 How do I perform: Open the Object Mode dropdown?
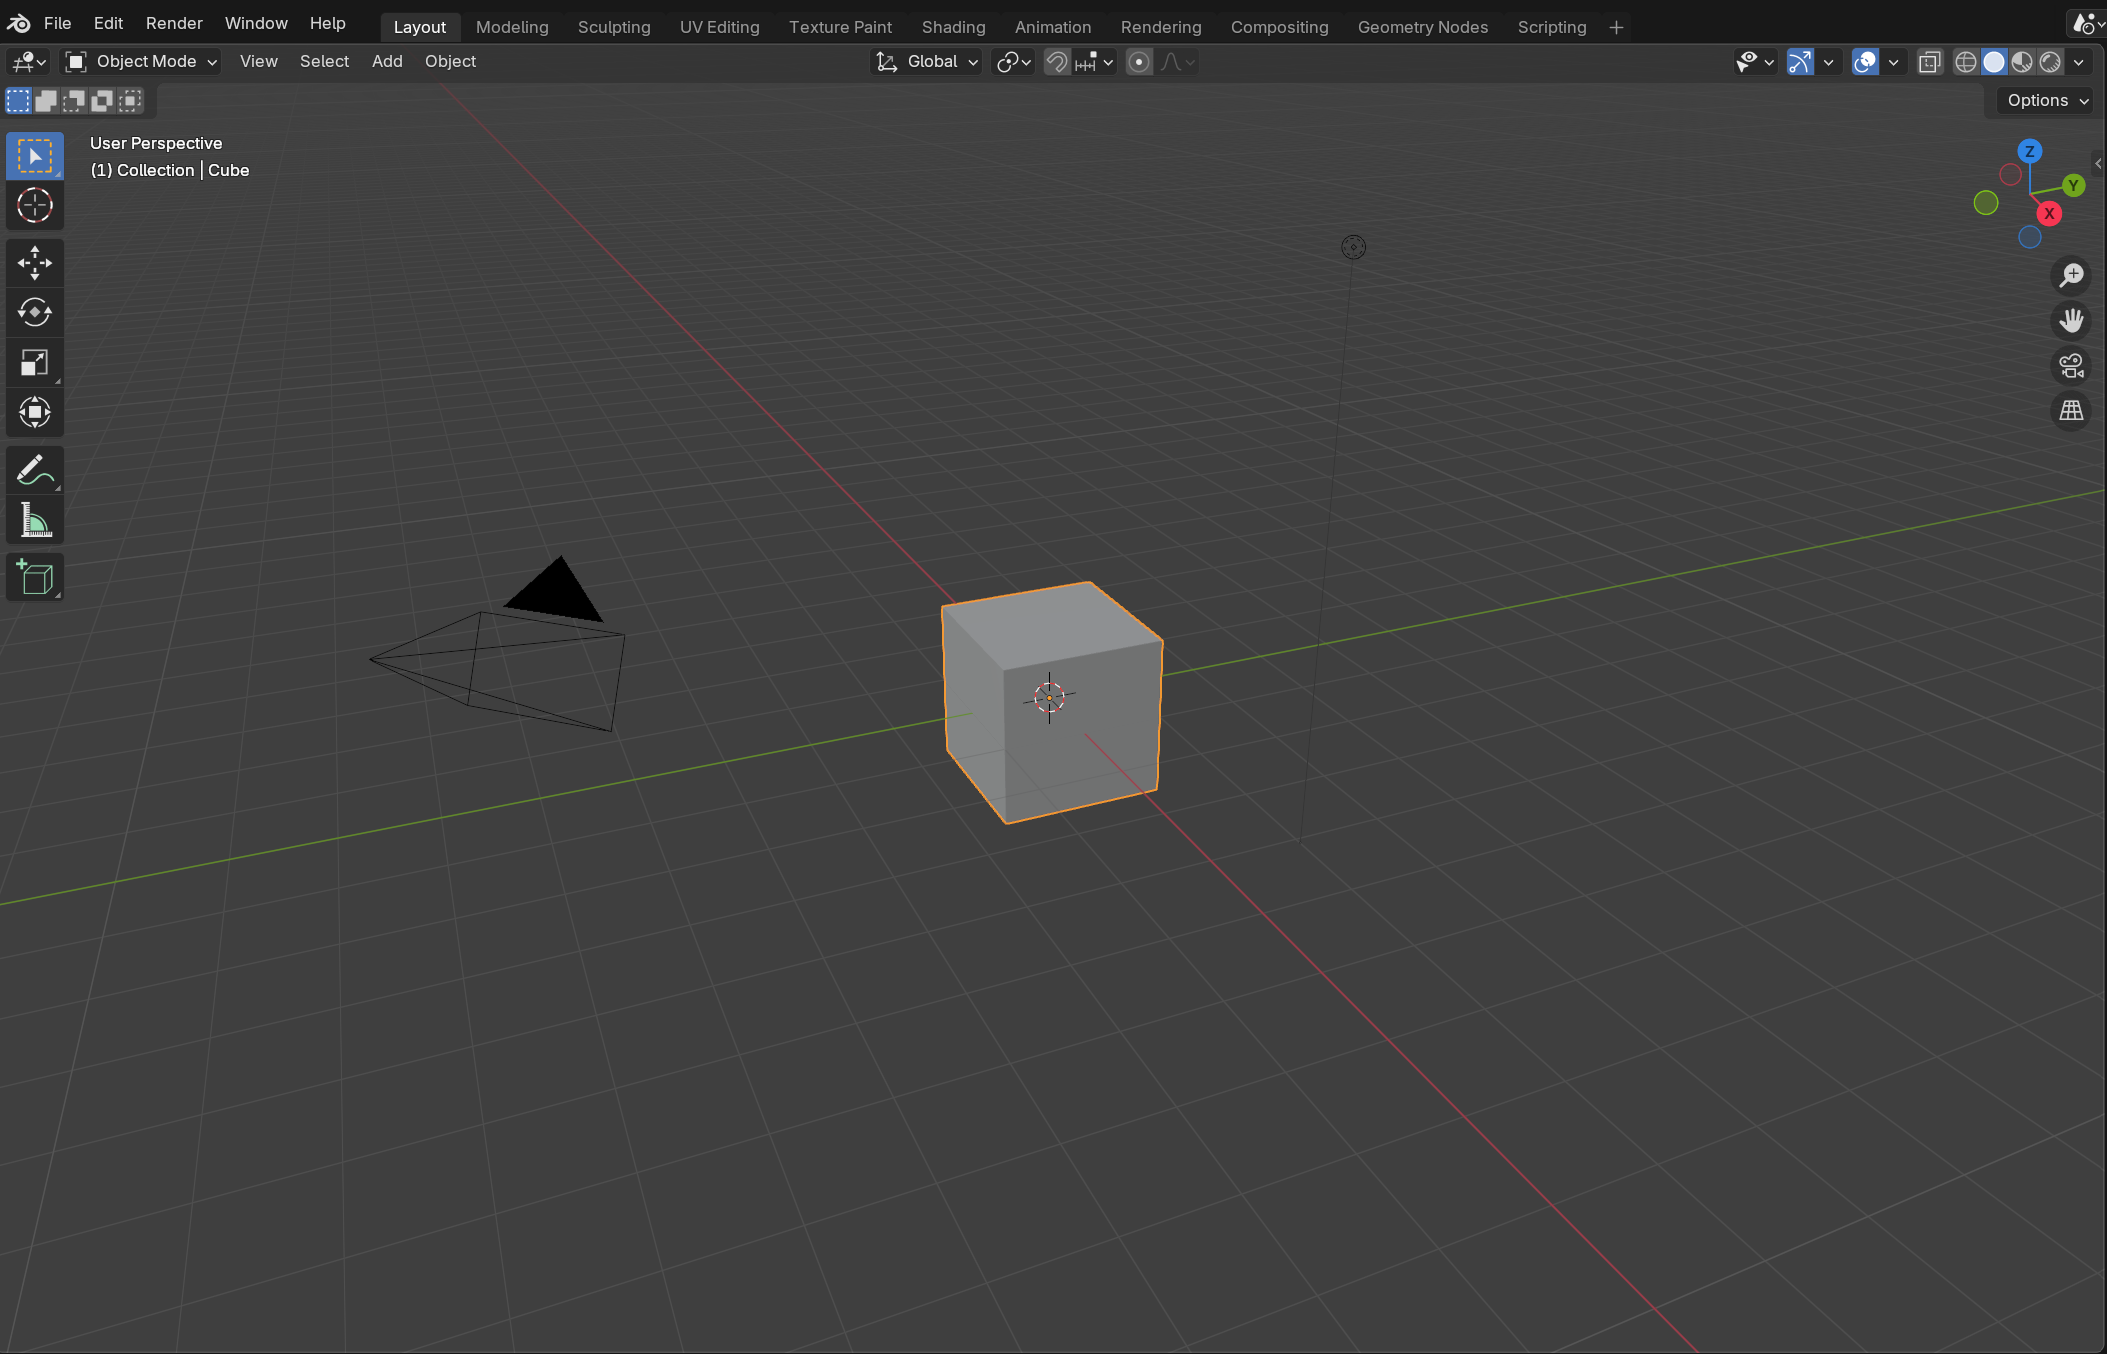[x=141, y=62]
